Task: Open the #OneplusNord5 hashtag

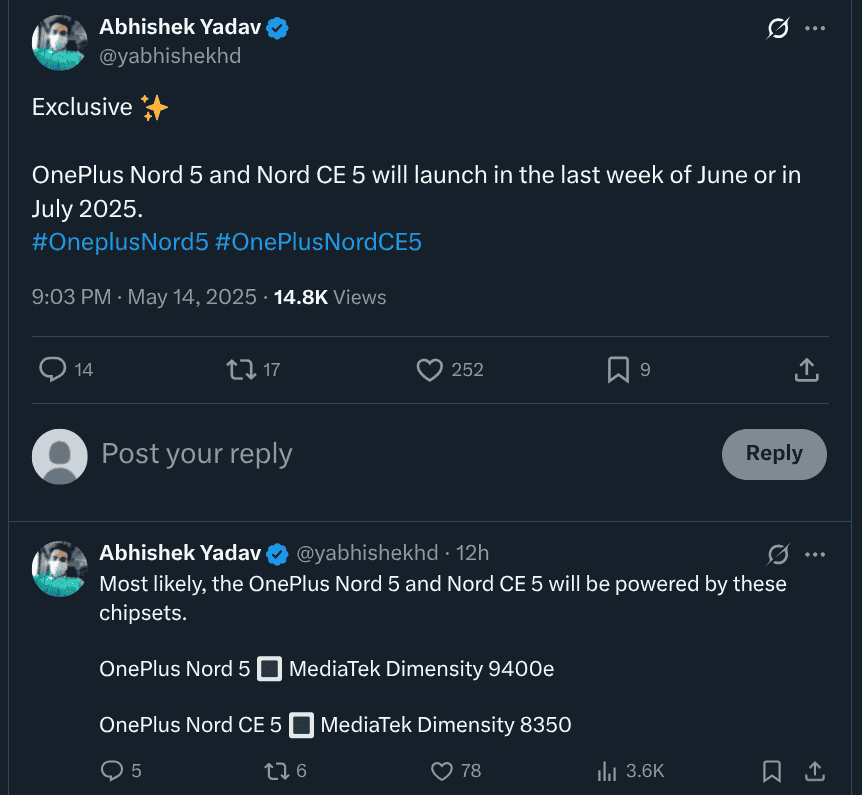Action: tap(119, 242)
